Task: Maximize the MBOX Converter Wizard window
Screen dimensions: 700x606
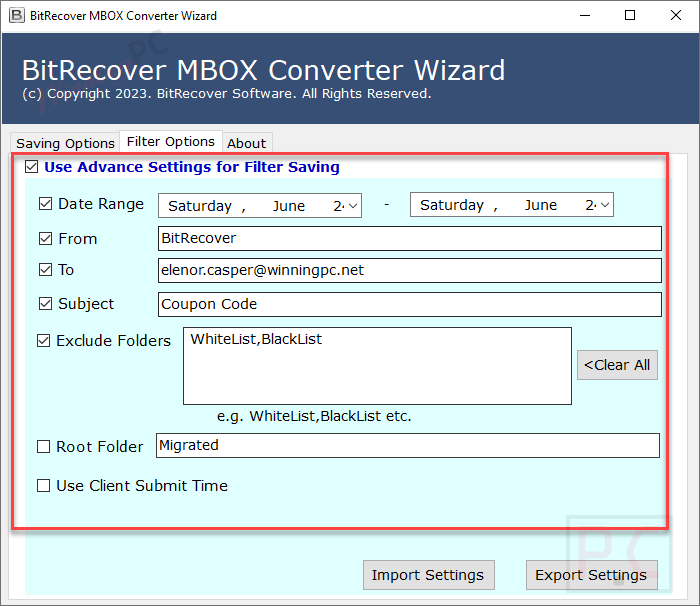Action: pyautogui.click(x=630, y=16)
